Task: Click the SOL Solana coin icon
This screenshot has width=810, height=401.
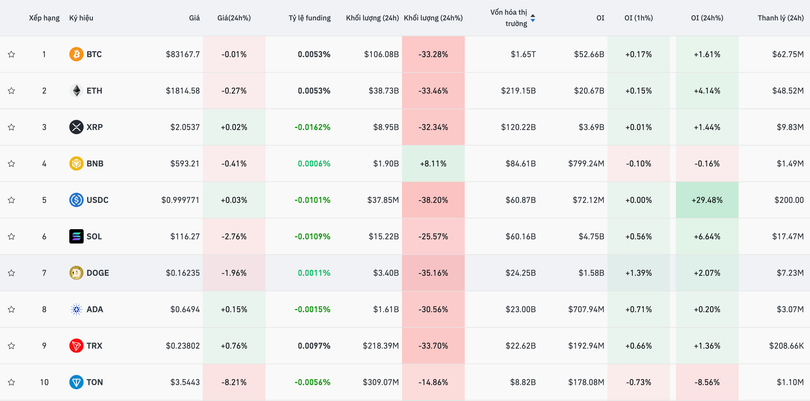Action: [76, 236]
